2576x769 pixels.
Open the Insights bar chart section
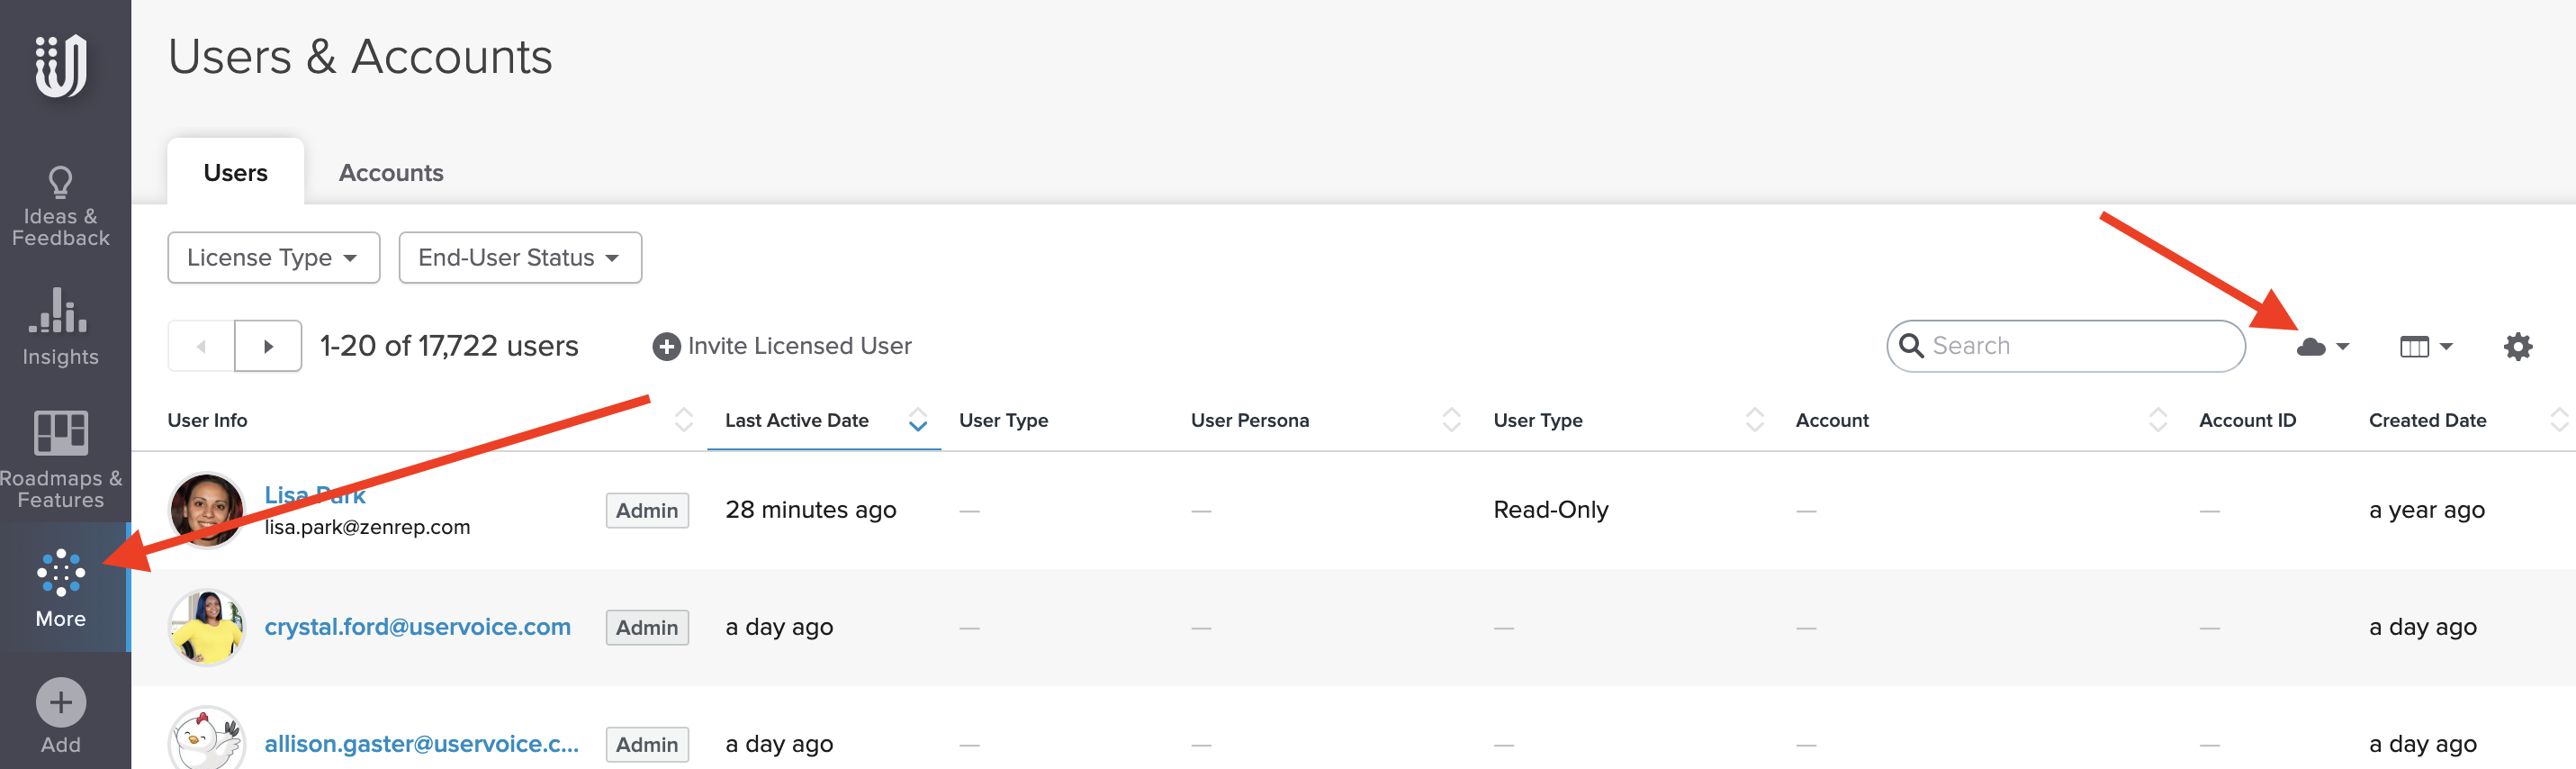click(60, 326)
